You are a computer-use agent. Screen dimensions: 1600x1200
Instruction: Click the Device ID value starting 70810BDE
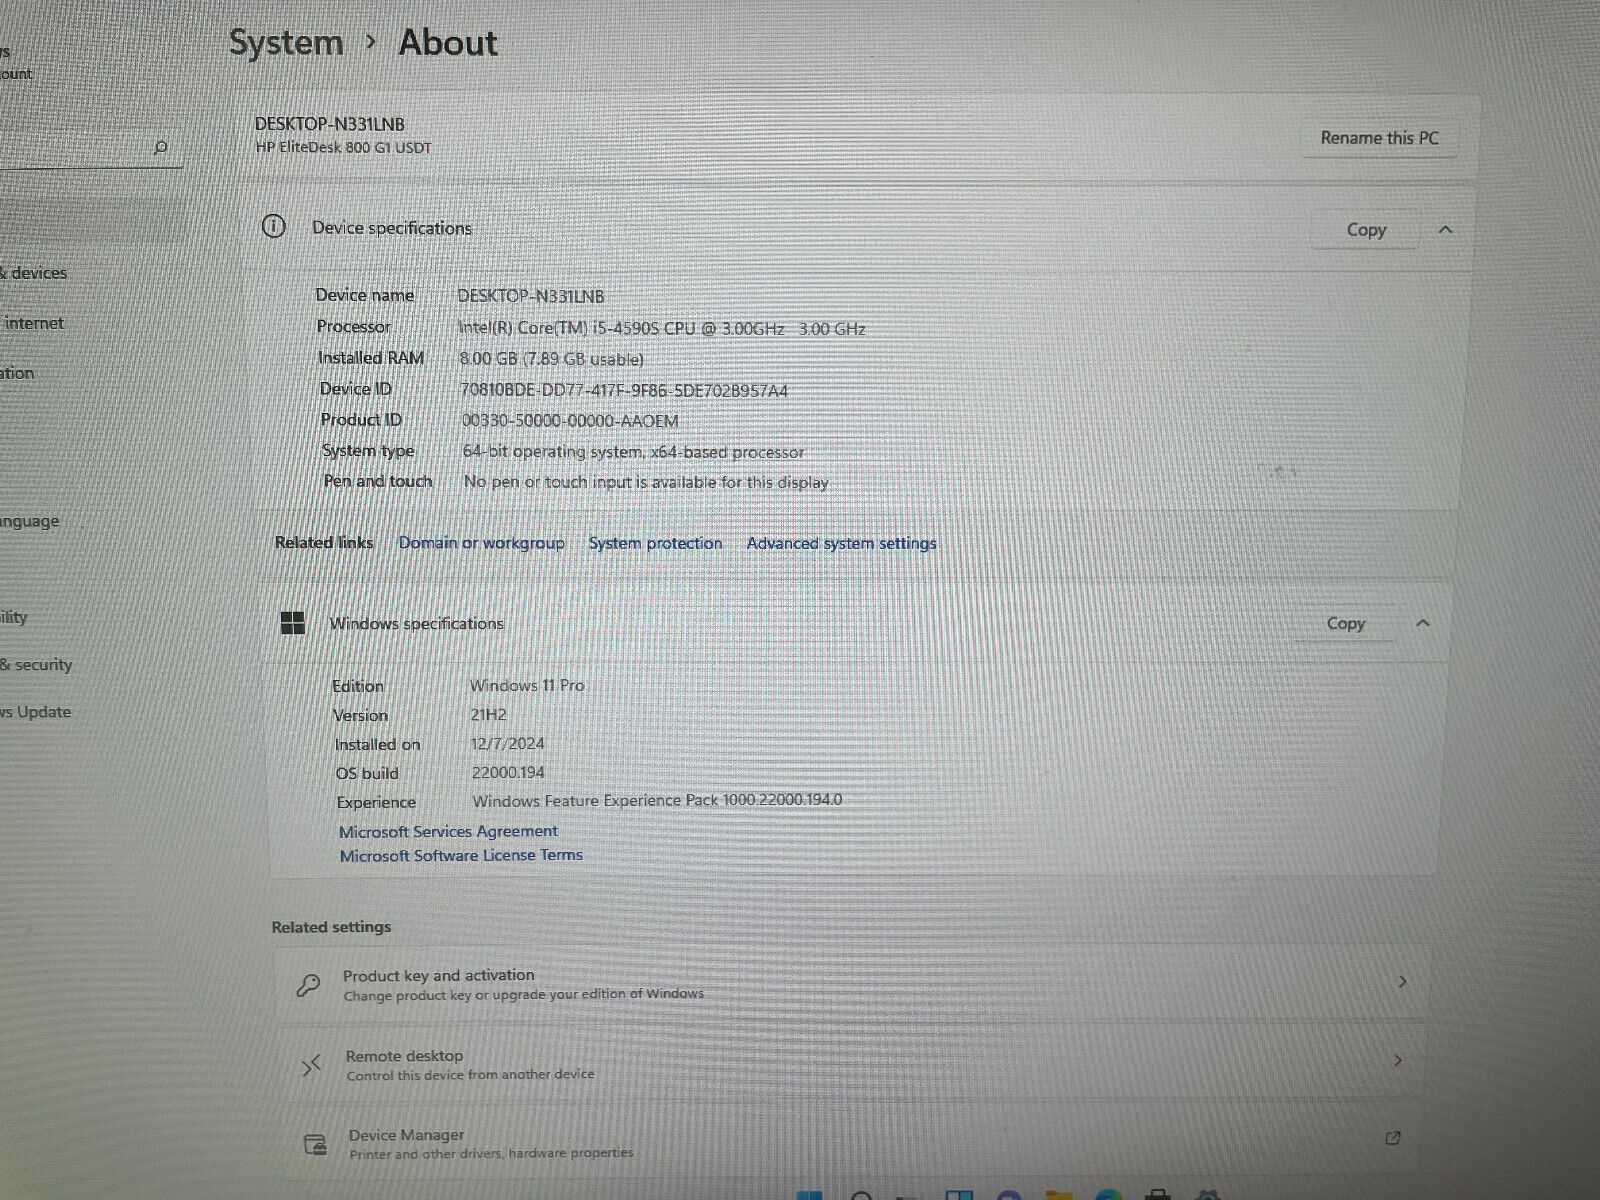click(x=624, y=390)
